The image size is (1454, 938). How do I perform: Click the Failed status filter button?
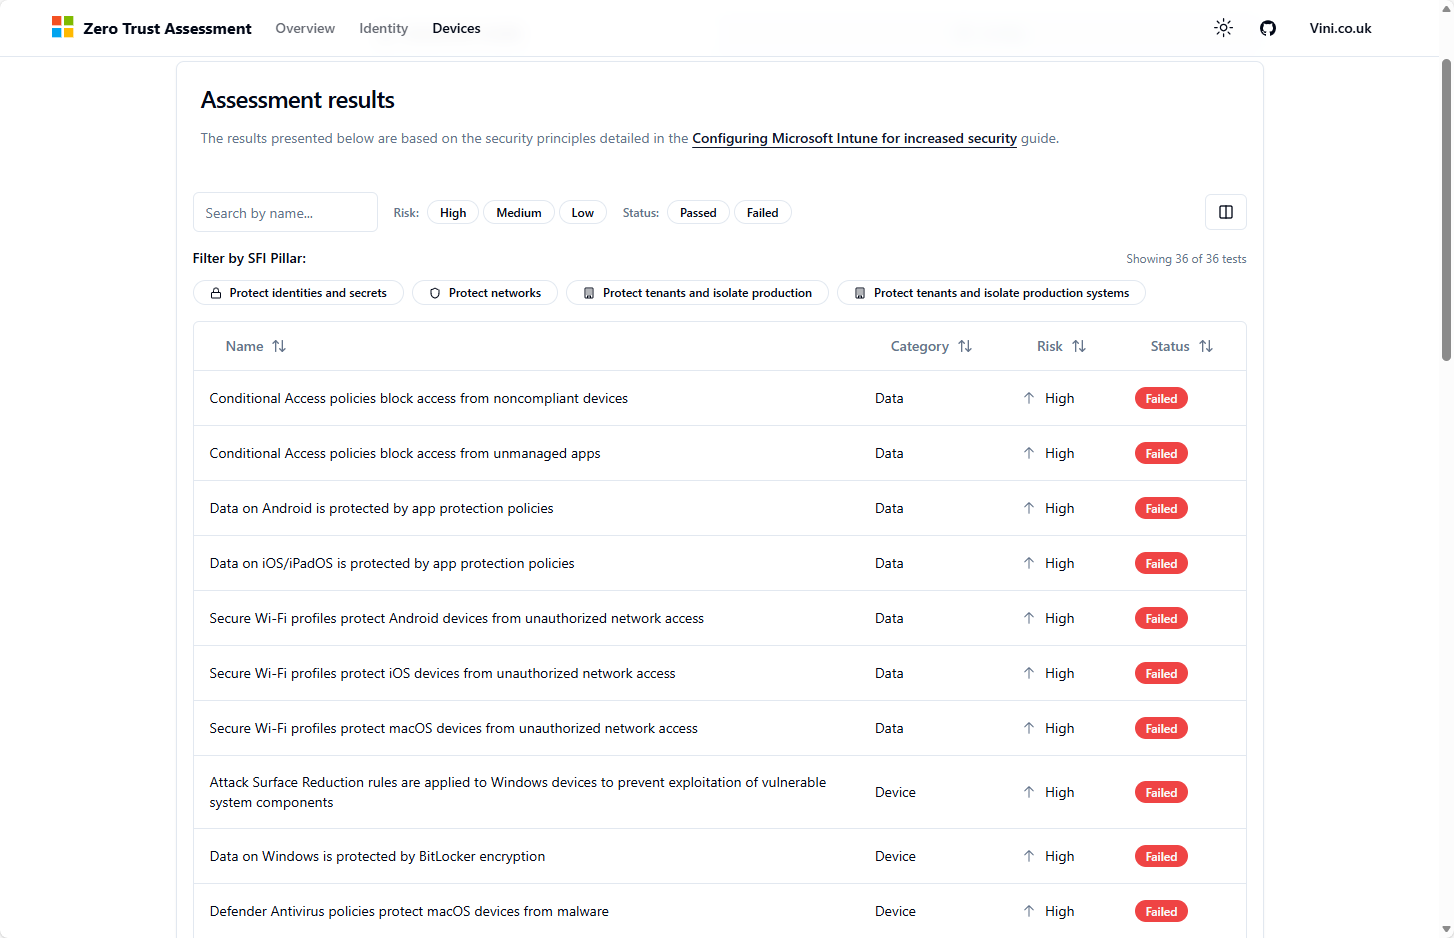762,212
